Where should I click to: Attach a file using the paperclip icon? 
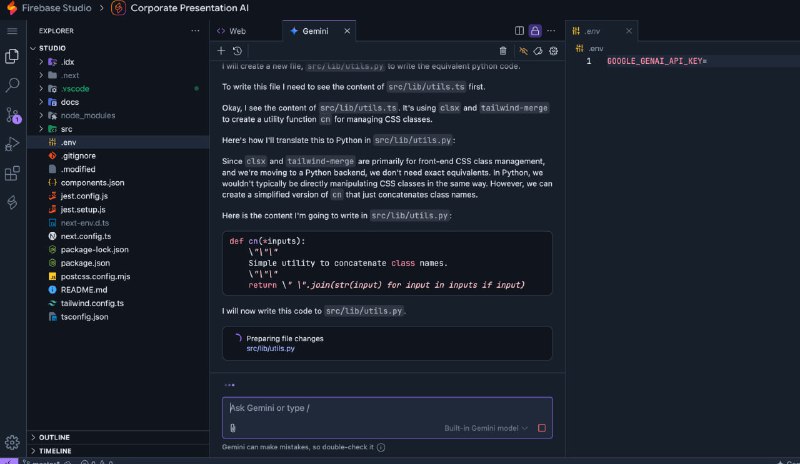(x=233, y=428)
